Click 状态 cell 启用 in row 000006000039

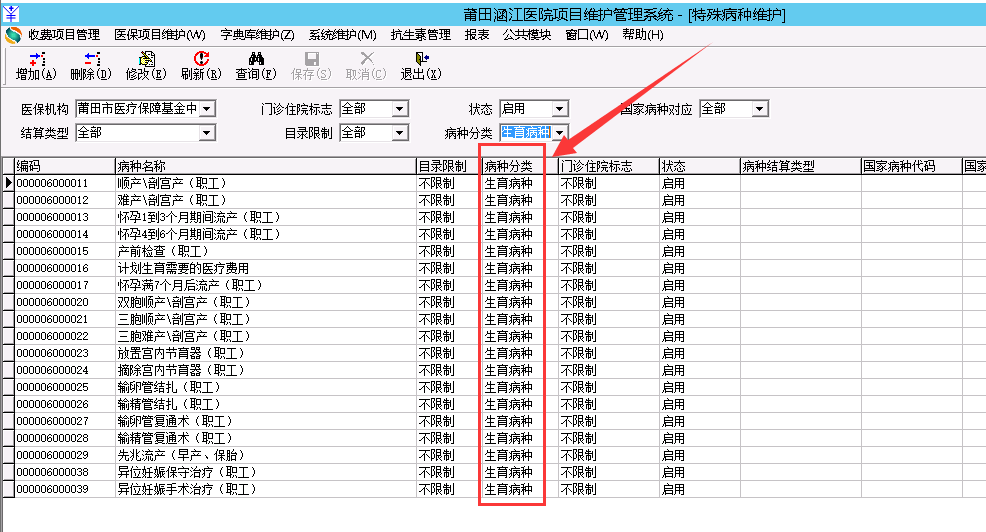(x=700, y=489)
